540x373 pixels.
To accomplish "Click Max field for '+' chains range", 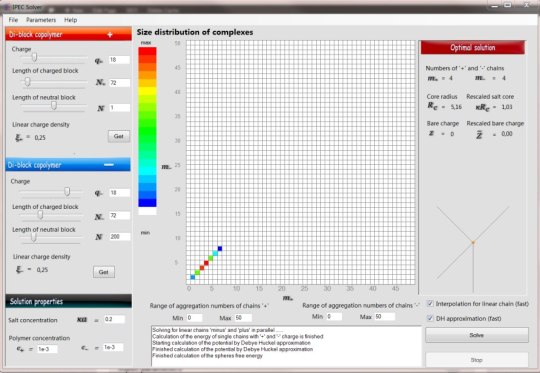I will tap(243, 318).
